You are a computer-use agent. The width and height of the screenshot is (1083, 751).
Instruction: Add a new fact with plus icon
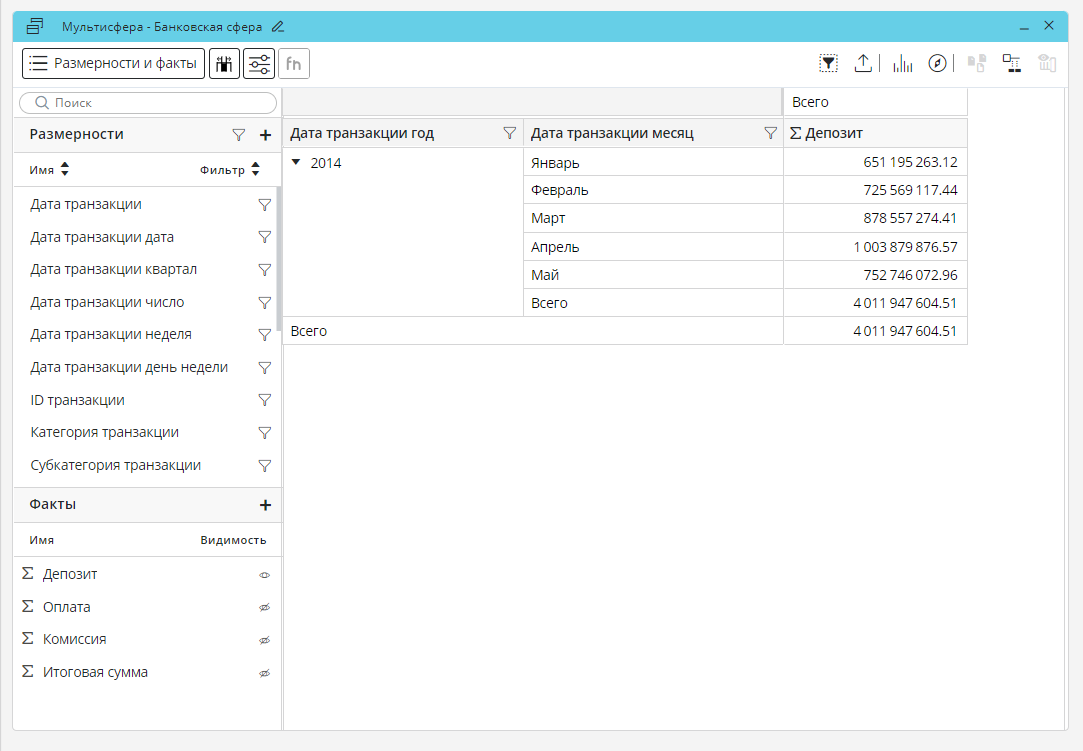click(x=265, y=505)
